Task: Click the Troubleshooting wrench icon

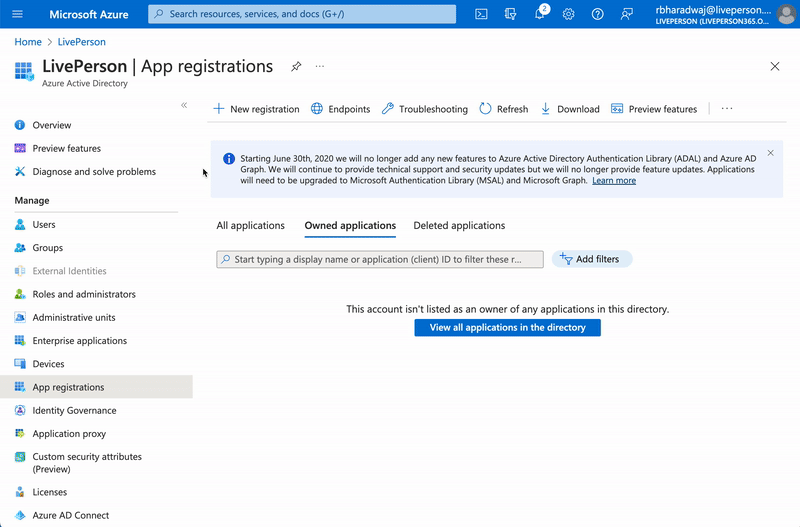Action: coord(388,109)
